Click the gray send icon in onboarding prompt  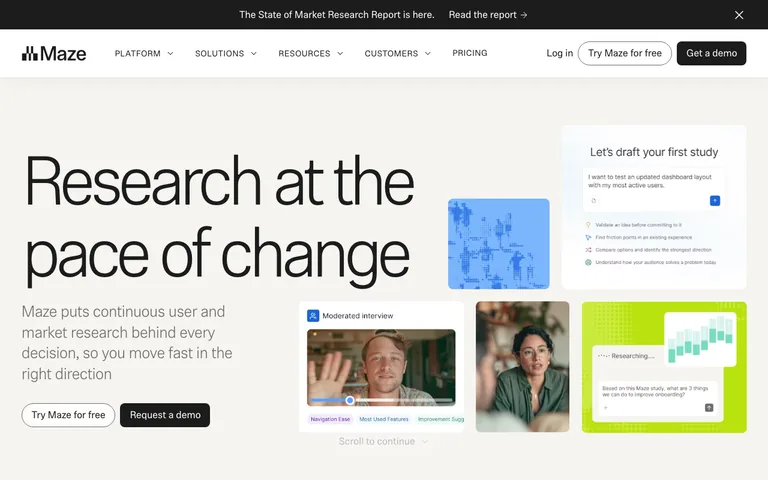point(709,408)
